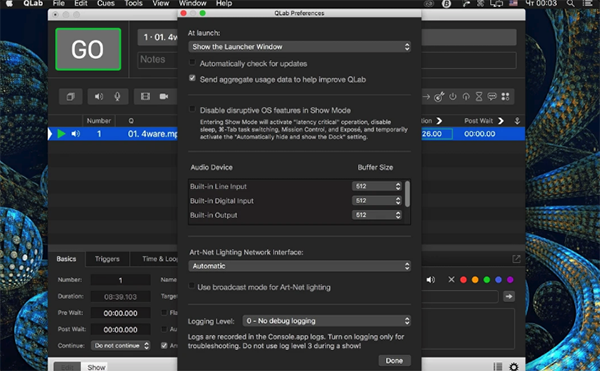Add a Target cue with bullseye icon
600x371 pixels.
point(439,97)
